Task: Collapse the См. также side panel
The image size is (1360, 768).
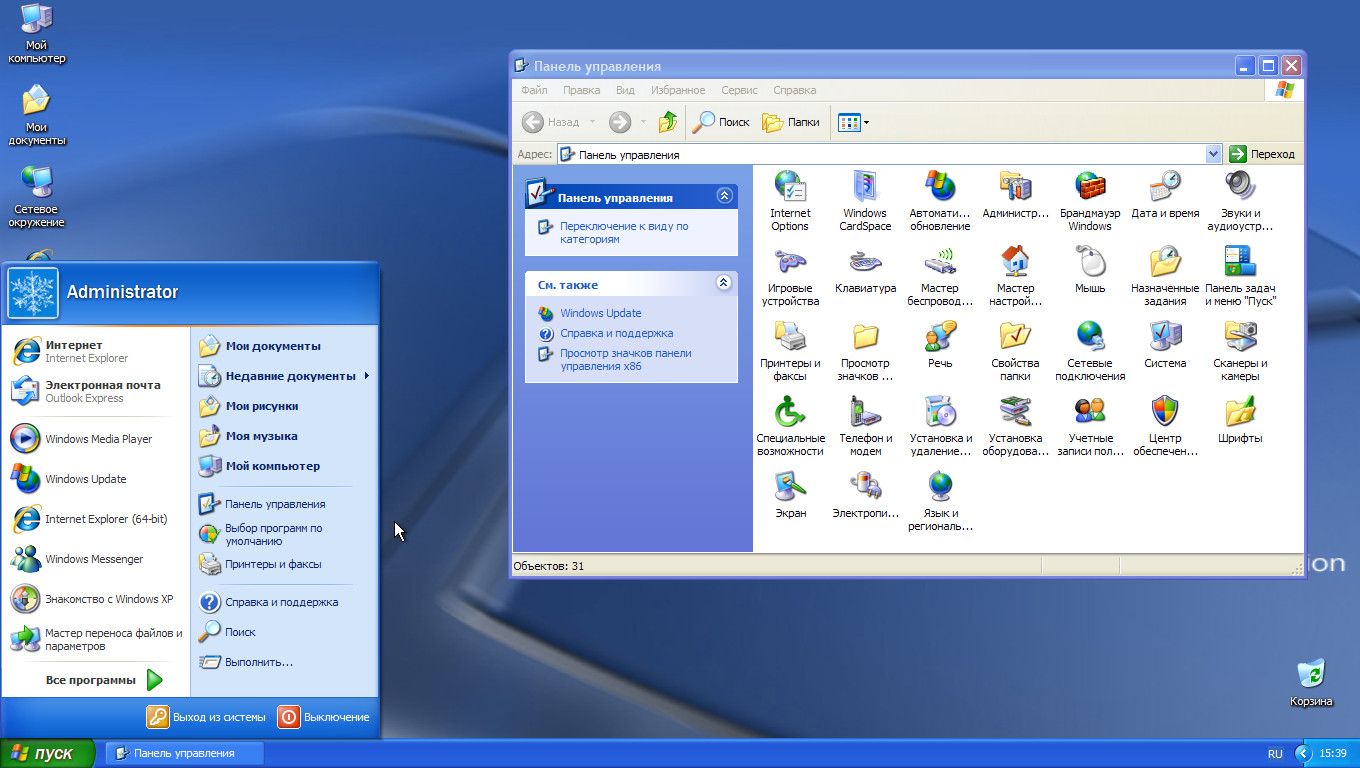Action: (x=723, y=284)
